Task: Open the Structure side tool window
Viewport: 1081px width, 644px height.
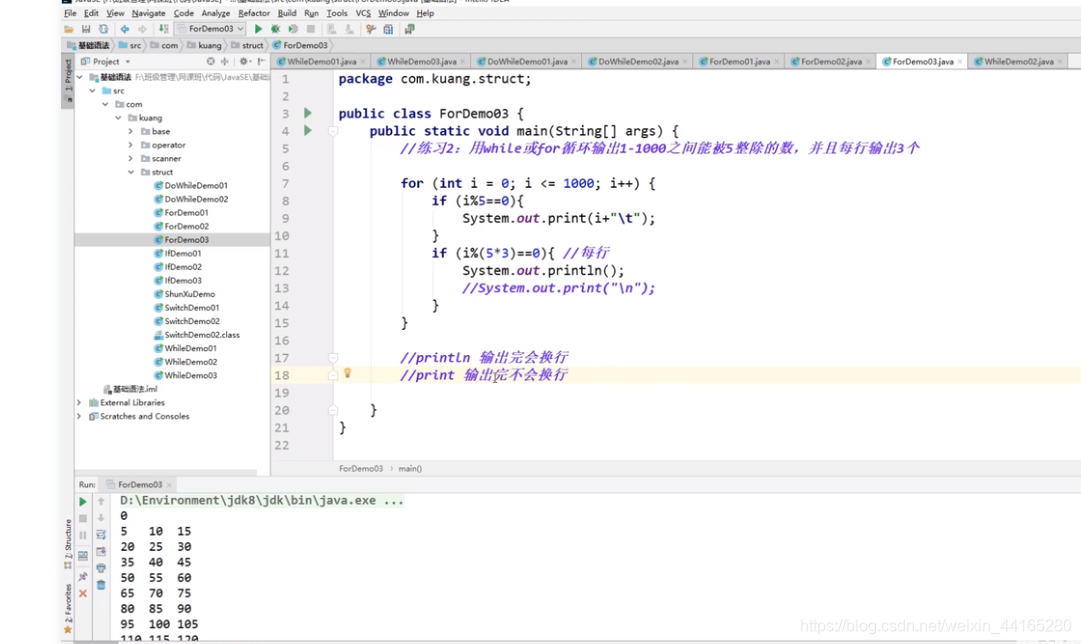Action: point(68,544)
